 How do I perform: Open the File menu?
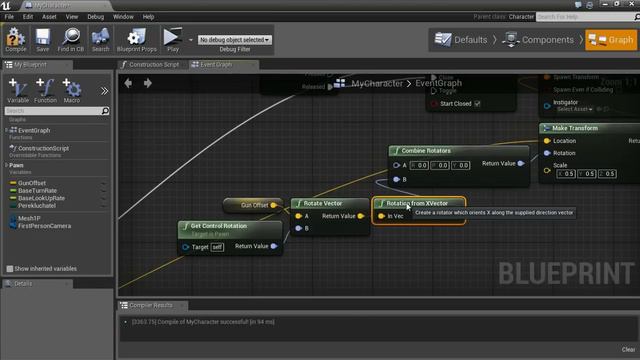pos(9,17)
